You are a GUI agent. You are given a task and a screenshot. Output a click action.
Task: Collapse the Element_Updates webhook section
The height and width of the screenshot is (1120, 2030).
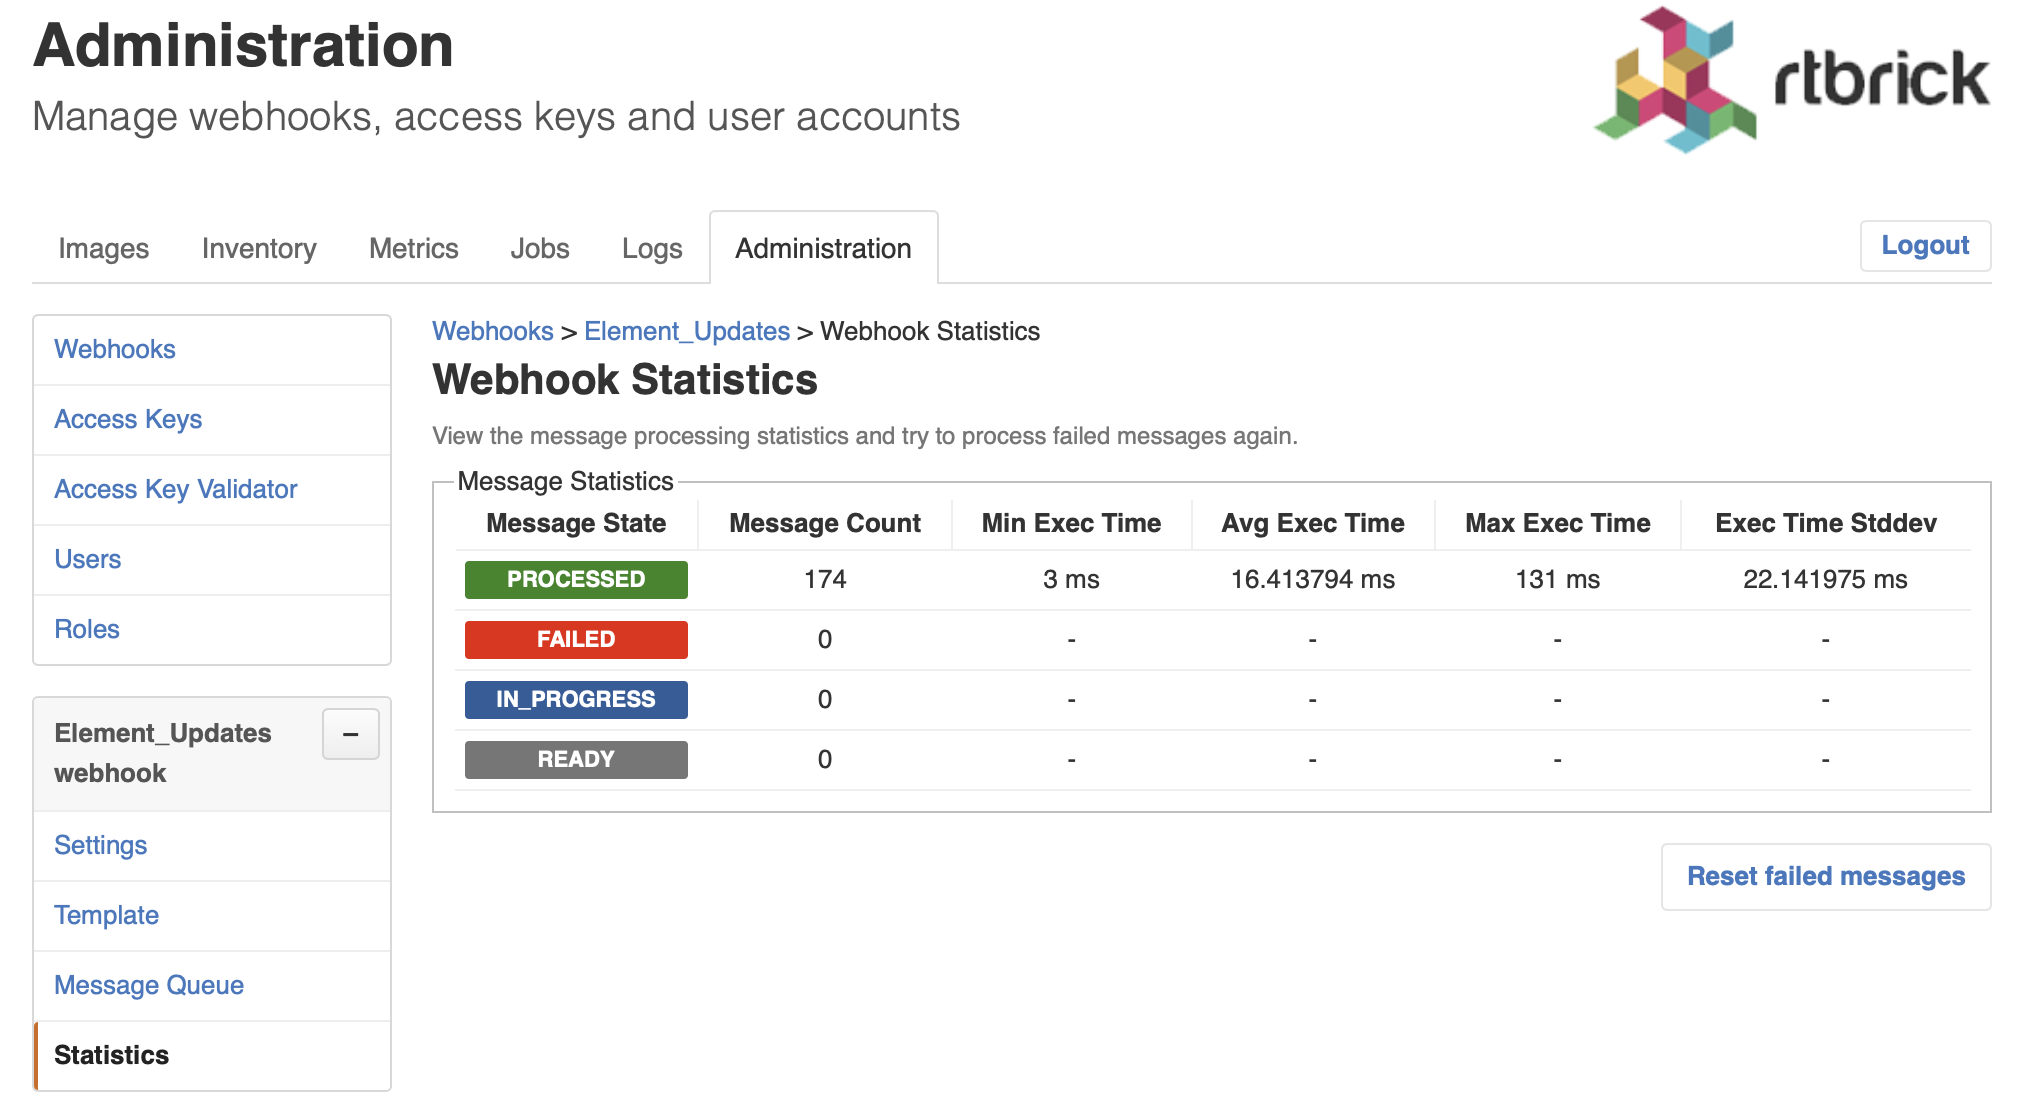tap(350, 734)
